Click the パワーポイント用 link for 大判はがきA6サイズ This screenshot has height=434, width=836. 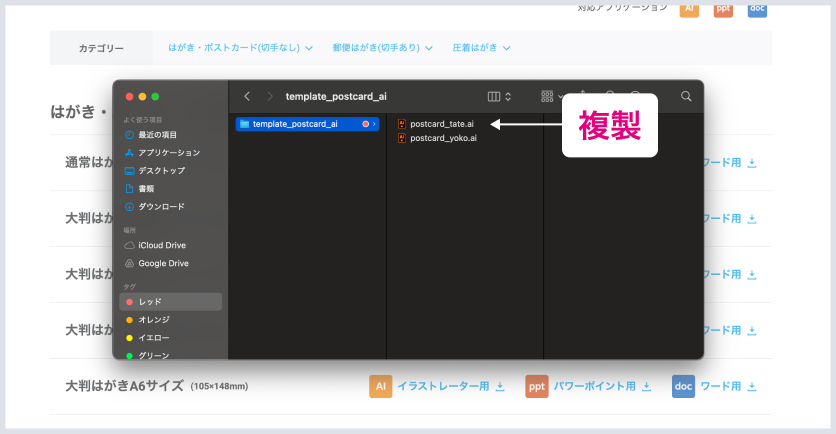pos(594,386)
